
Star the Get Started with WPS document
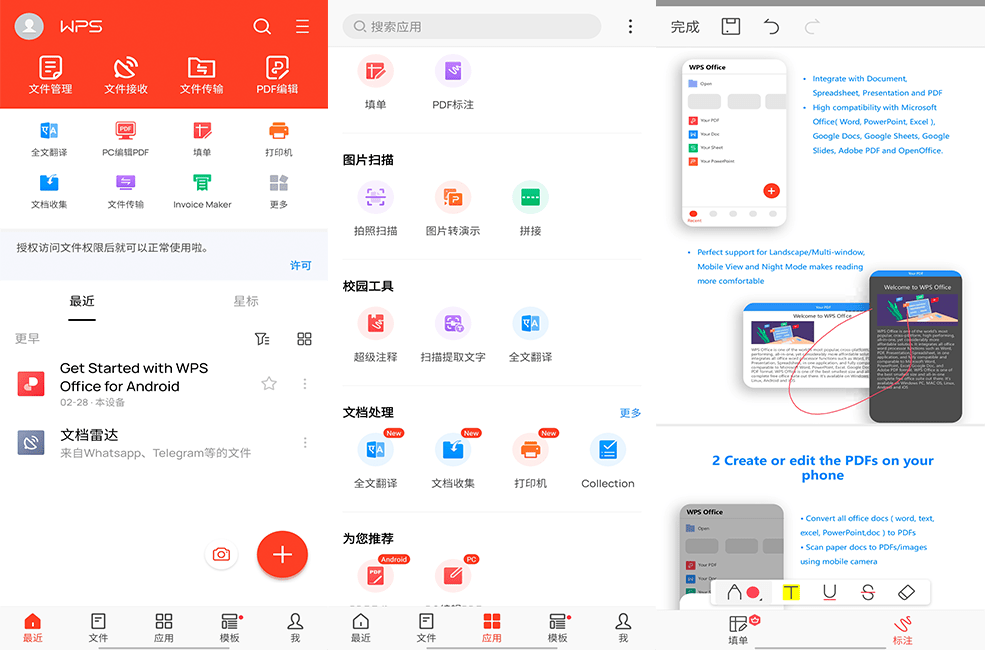pos(269,383)
